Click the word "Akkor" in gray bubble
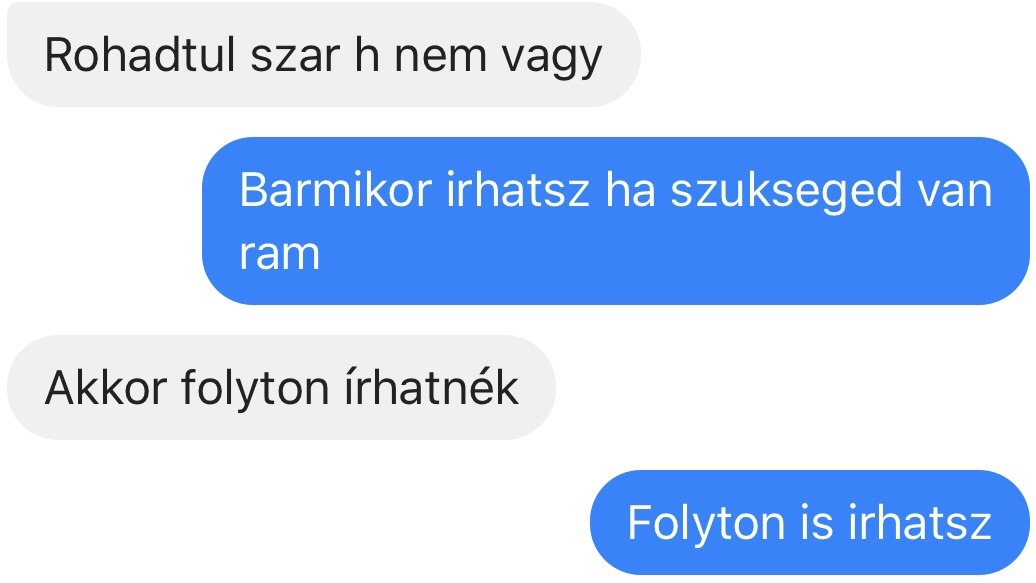Screen dimensions: 1036x583 tap(106, 387)
